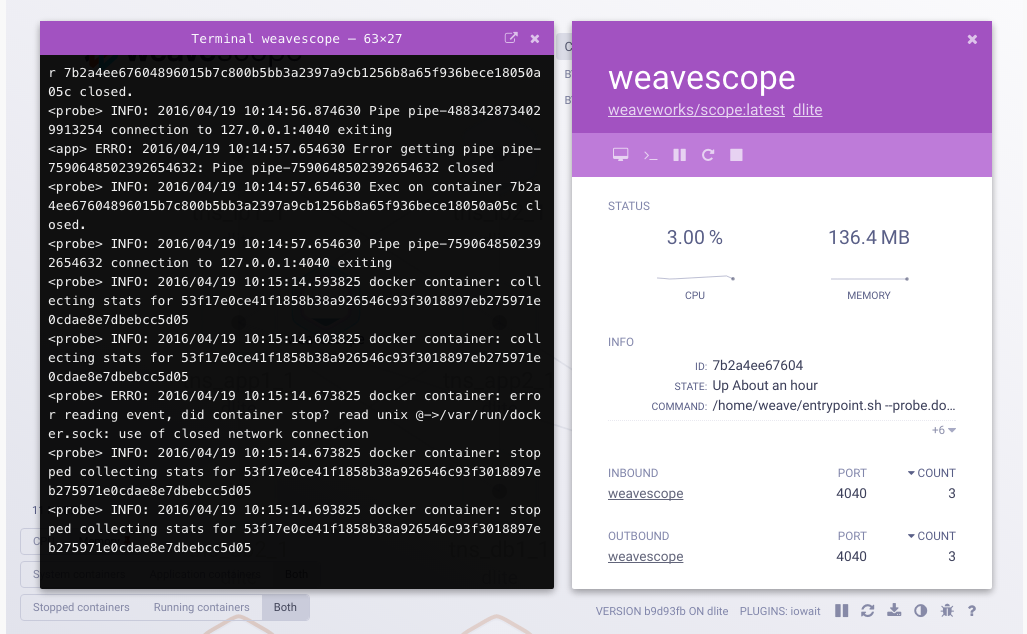The image size is (1027, 634).
Task: Pause updates in footer bar
Action: [x=842, y=611]
